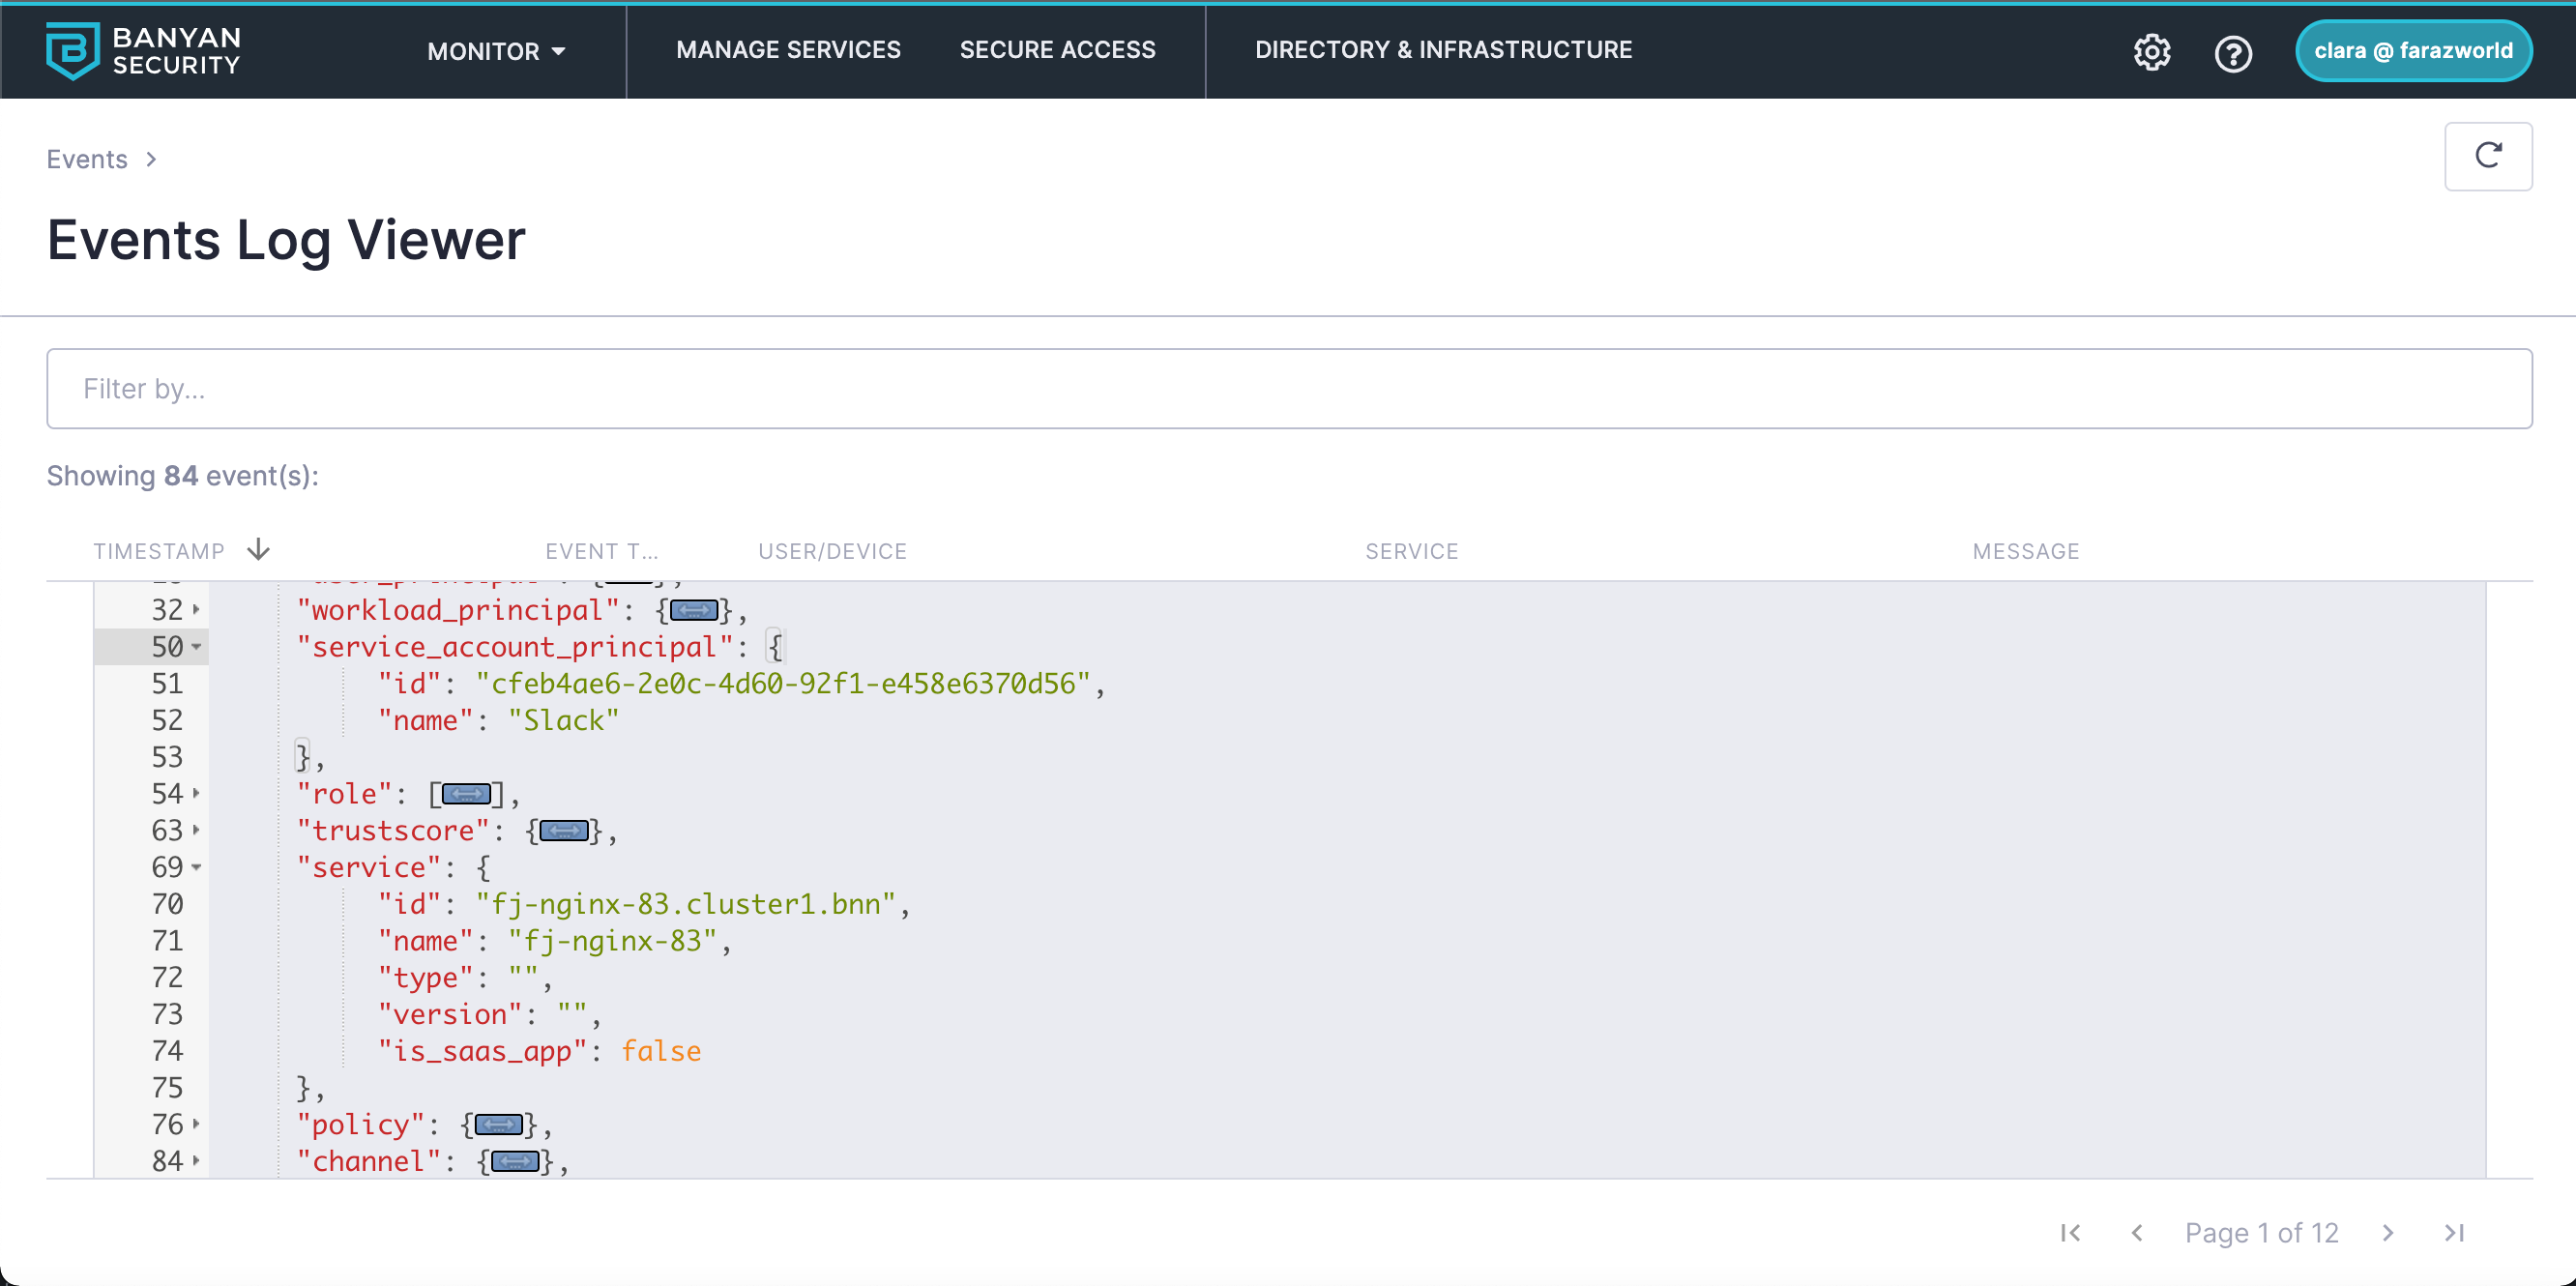Collapse the service_account_principal fold arrow
Viewport: 2576px width, 1286px height.
[197, 647]
